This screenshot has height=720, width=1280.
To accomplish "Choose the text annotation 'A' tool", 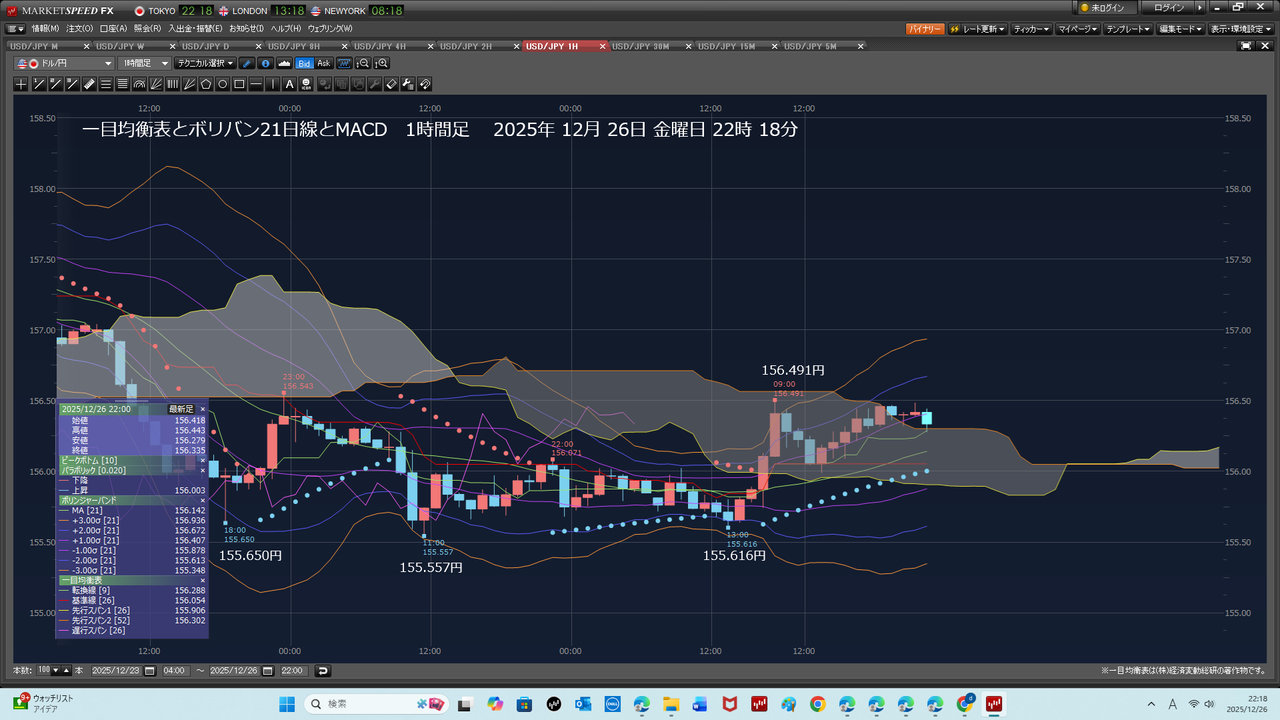I will [290, 84].
